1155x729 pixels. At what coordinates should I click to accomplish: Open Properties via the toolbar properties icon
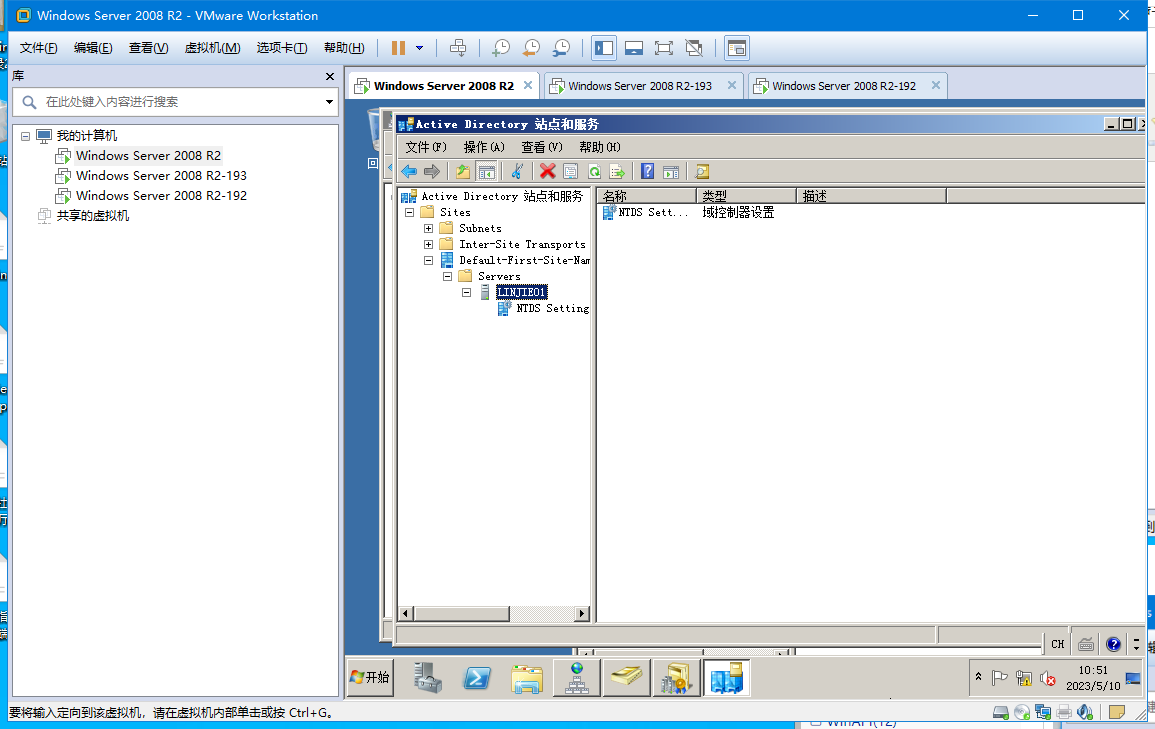(x=571, y=172)
